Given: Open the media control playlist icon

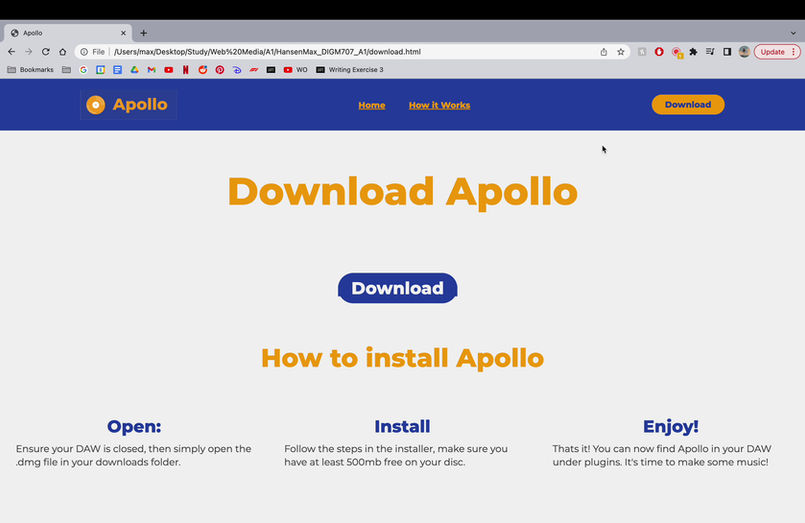Looking at the screenshot, I should click(x=710, y=52).
